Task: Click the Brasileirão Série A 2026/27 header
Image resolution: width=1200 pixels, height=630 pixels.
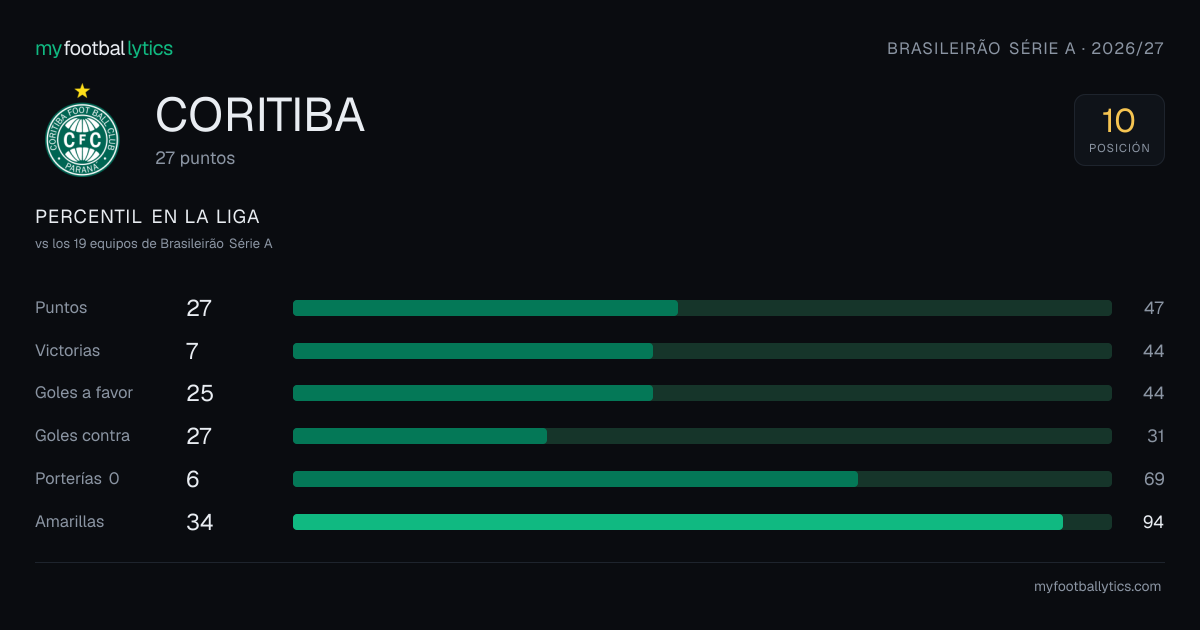Action: (x=1026, y=48)
